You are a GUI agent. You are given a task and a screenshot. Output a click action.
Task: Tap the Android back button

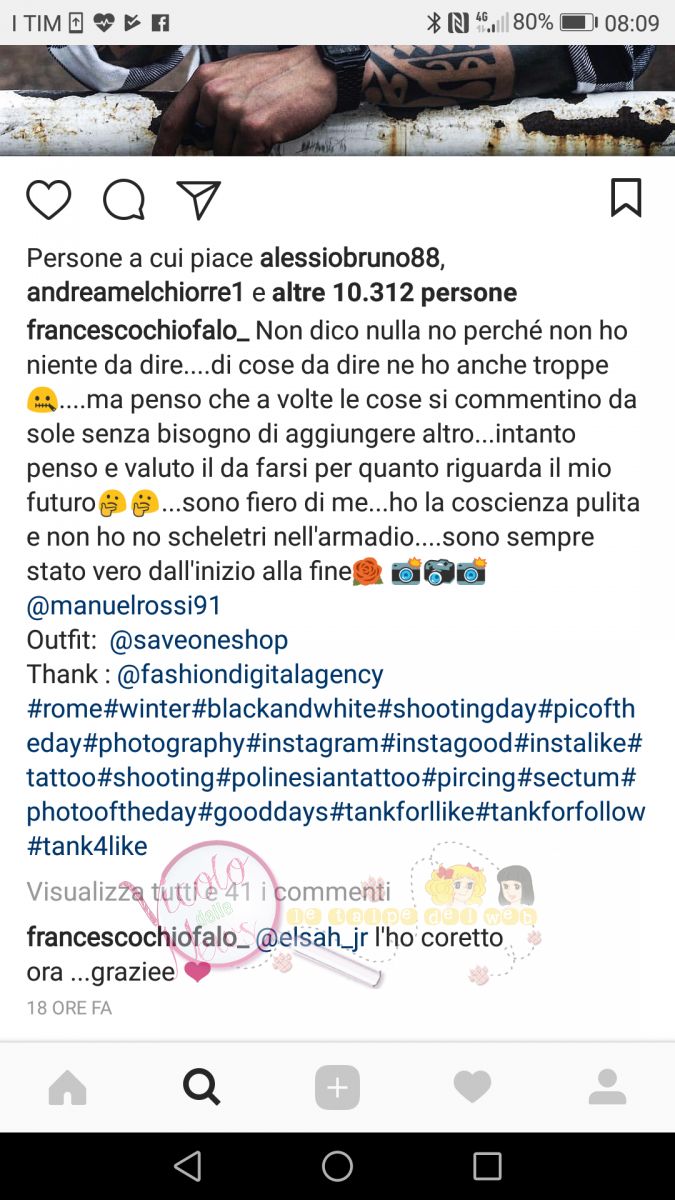pos(187,1166)
